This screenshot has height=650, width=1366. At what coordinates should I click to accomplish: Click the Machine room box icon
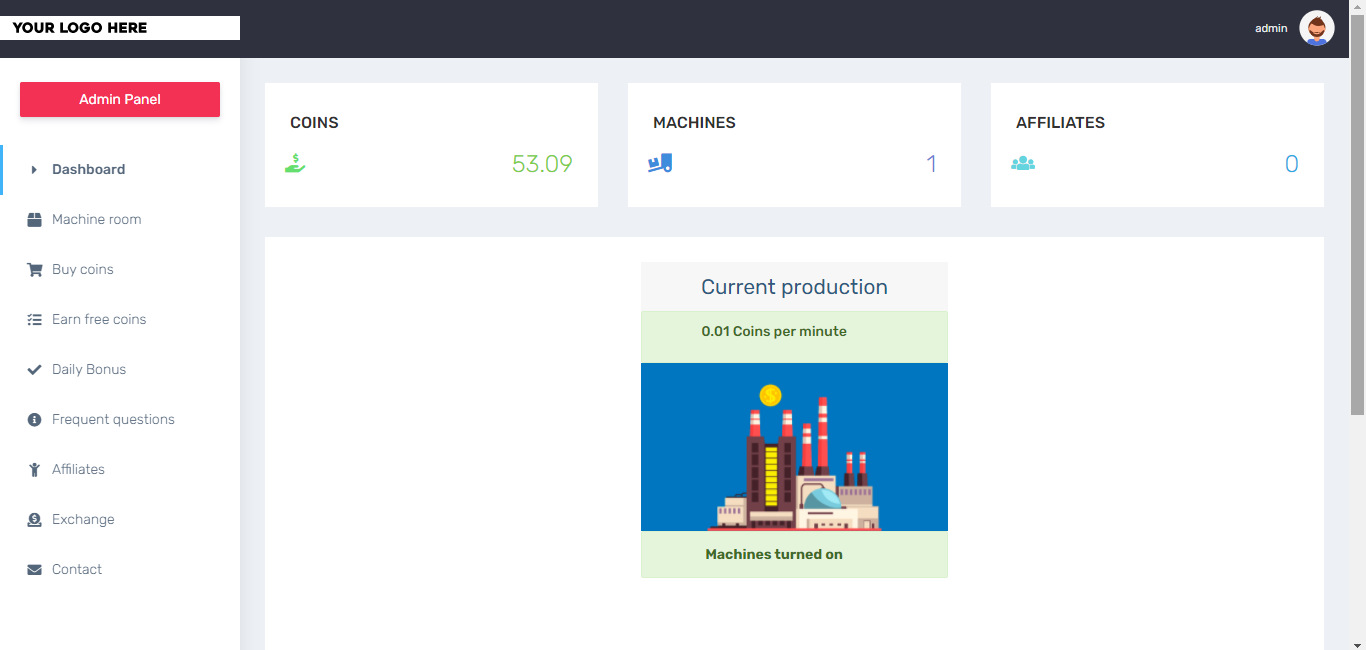tap(34, 220)
